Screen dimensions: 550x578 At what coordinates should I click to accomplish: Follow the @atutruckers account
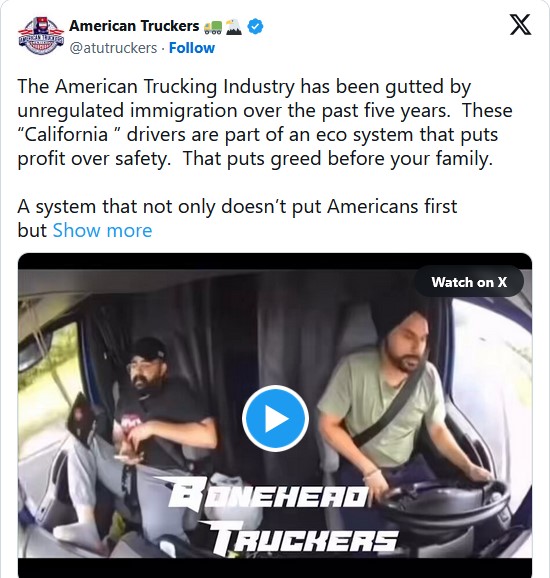pyautogui.click(x=192, y=48)
